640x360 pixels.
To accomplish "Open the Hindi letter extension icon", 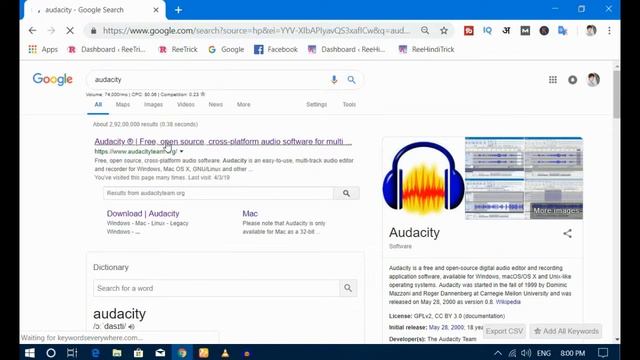I will (506, 31).
